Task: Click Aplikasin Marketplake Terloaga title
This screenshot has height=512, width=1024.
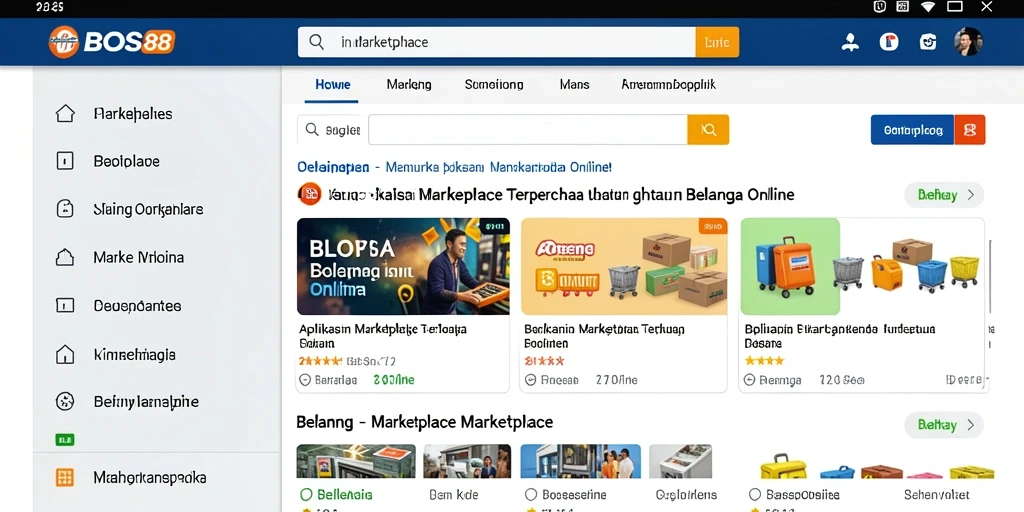Action: click(x=383, y=336)
